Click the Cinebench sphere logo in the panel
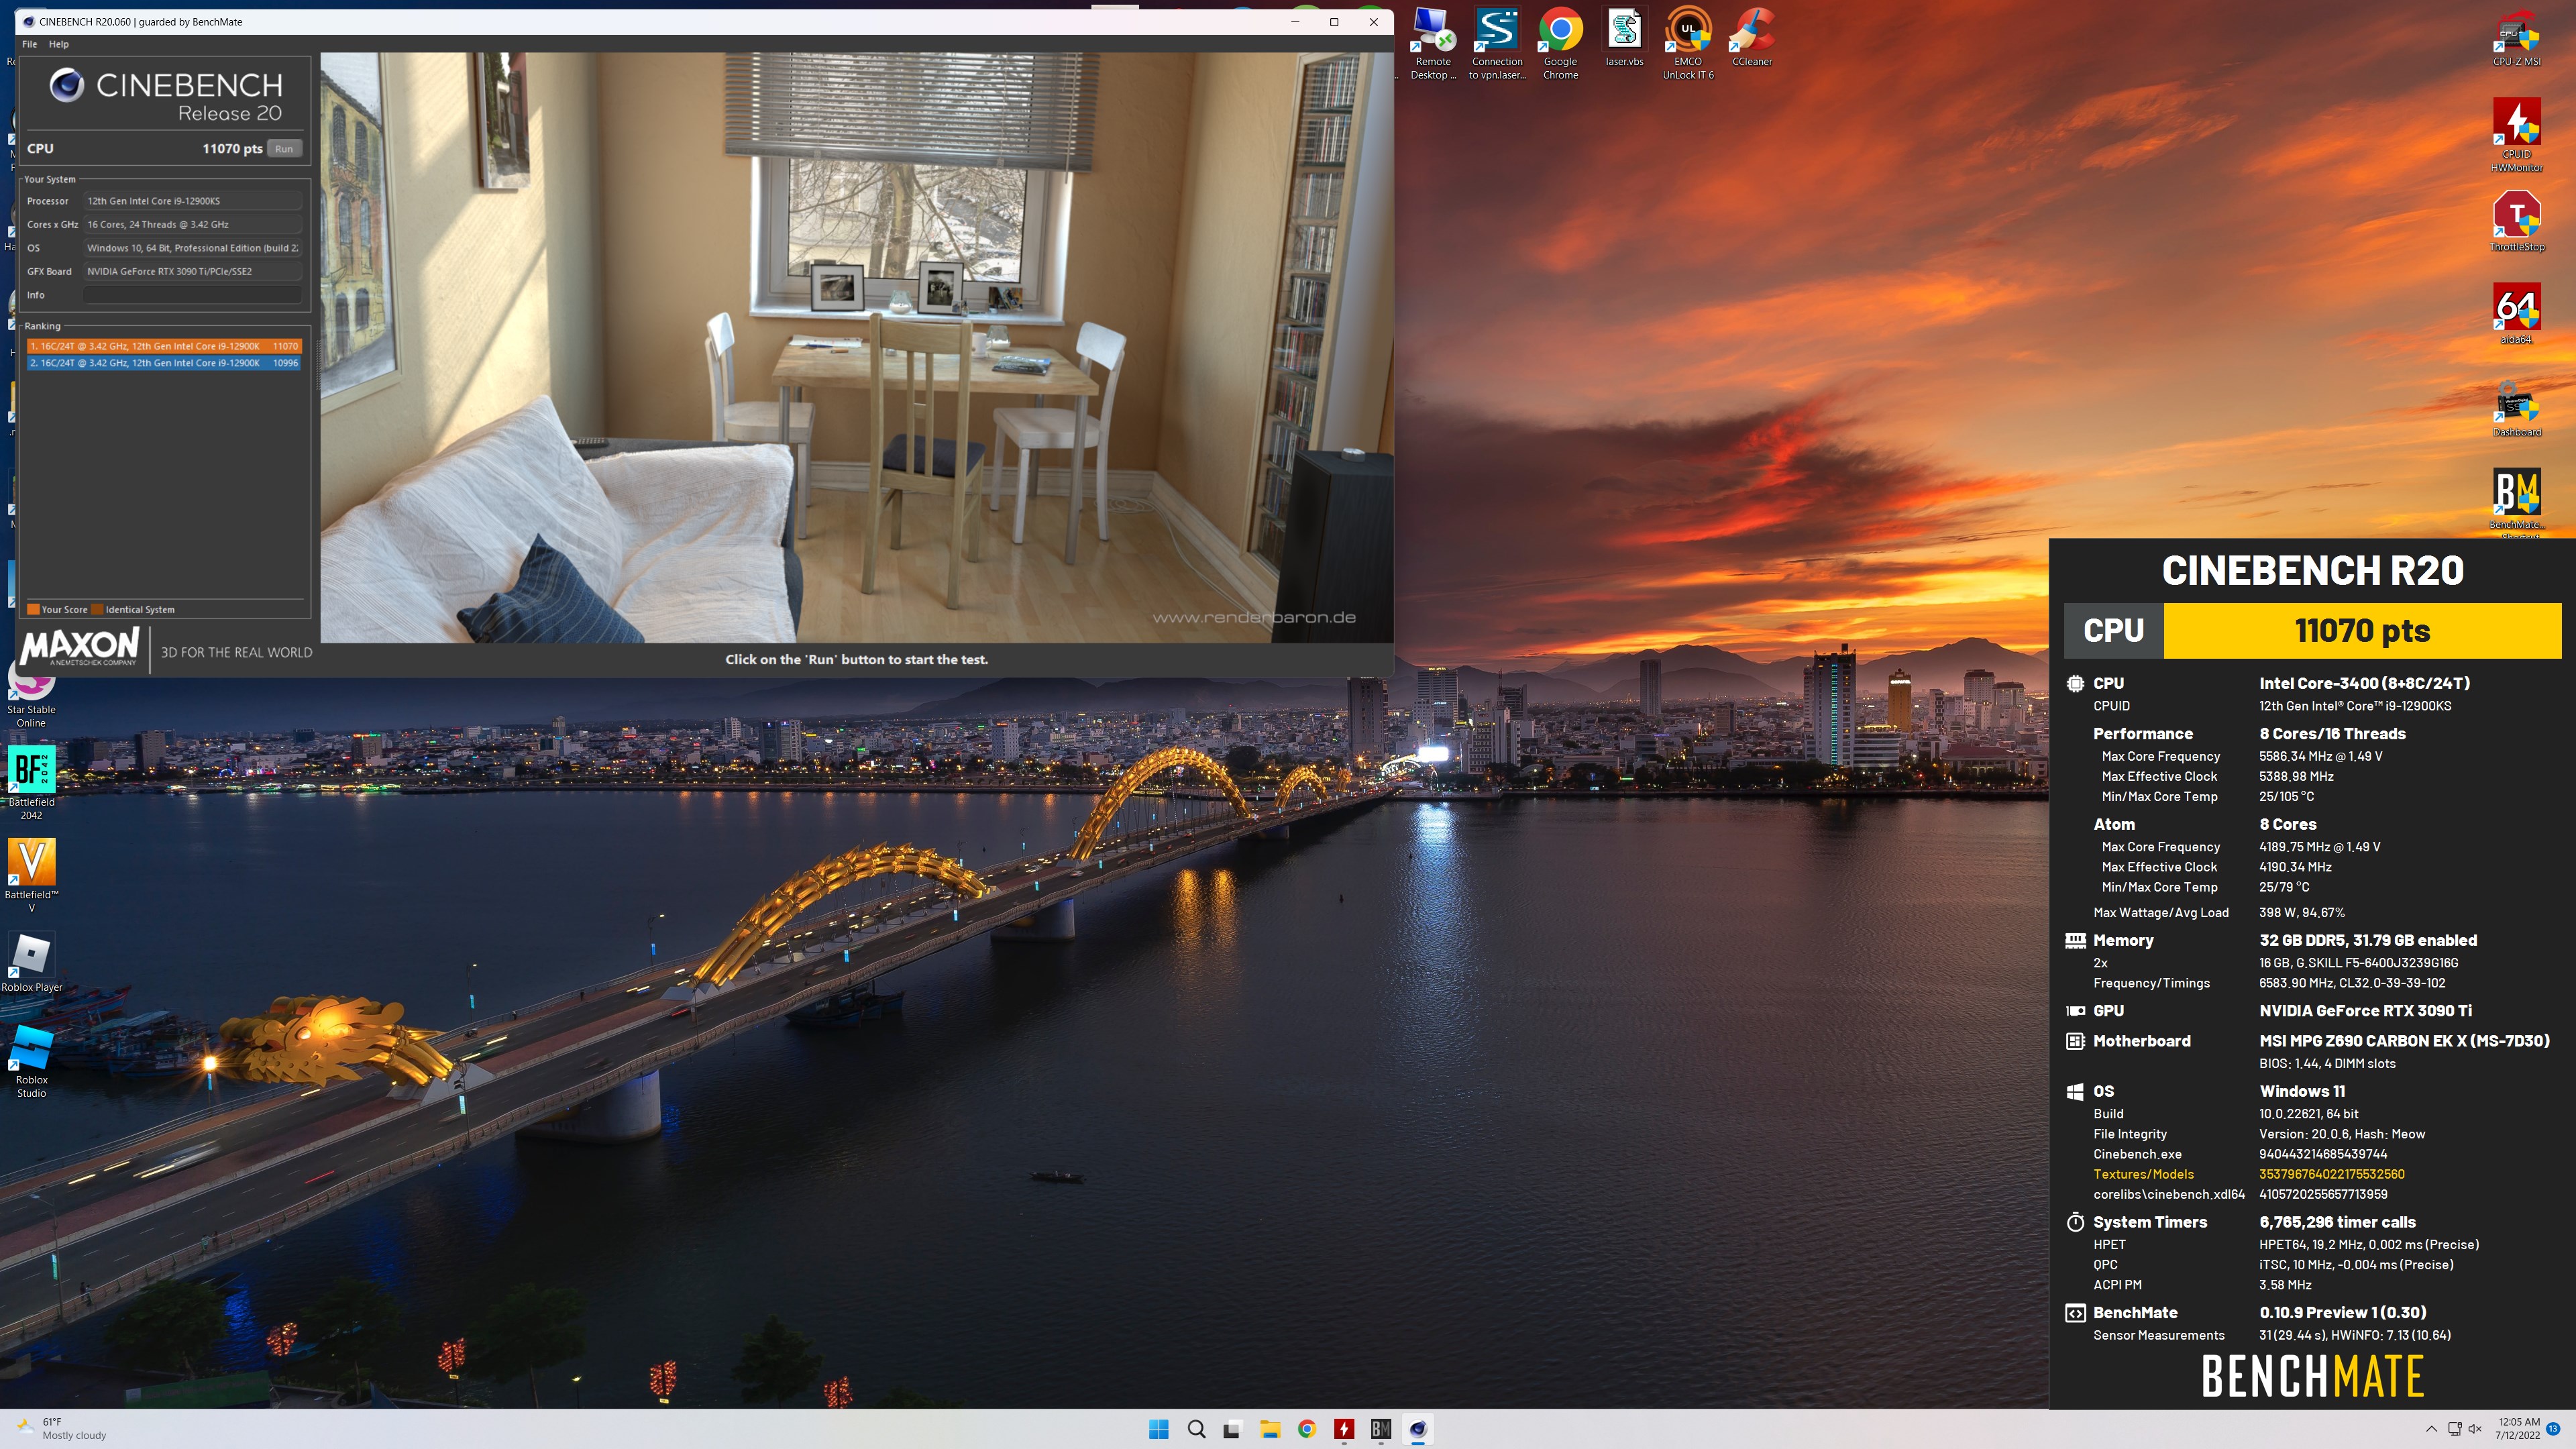Screen dimensions: 2576x1449 (67, 85)
